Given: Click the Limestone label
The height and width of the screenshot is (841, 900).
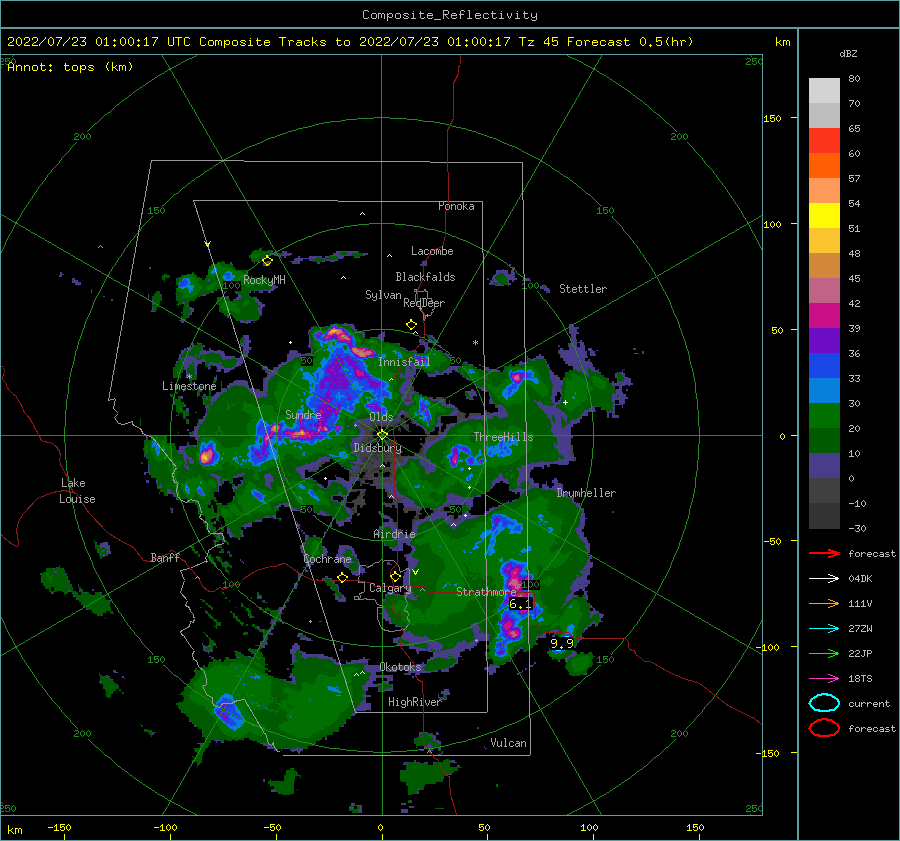Looking at the screenshot, I should tap(189, 386).
